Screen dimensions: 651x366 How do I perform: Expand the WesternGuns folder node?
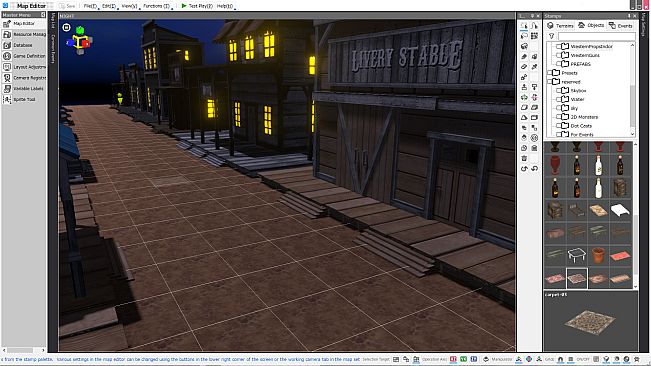click(558, 55)
